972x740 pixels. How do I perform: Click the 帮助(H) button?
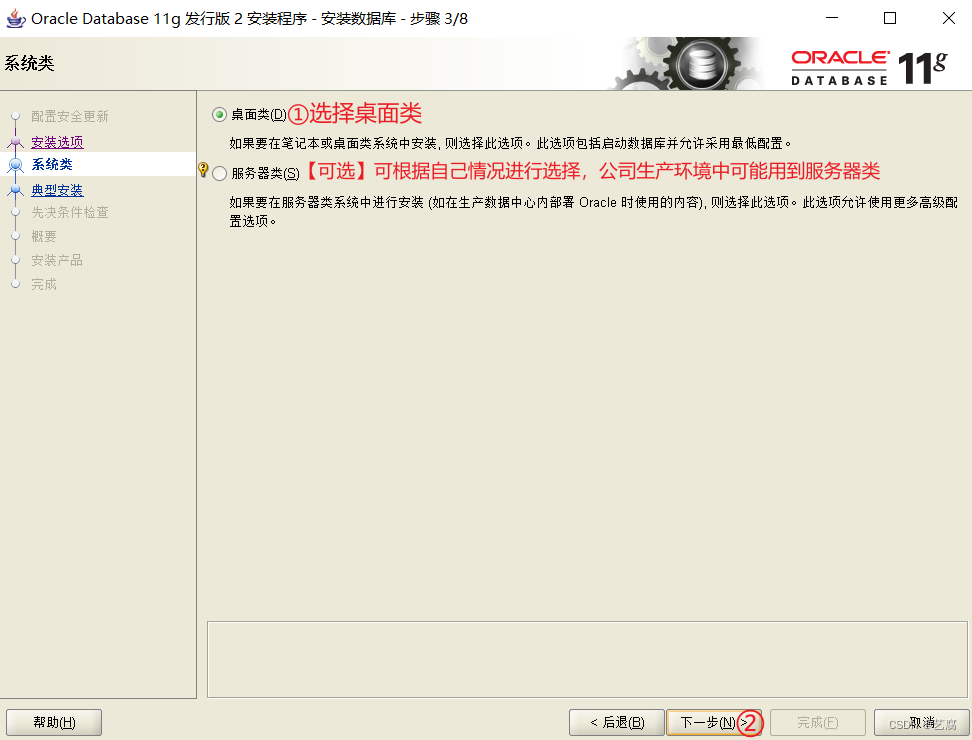[53, 722]
